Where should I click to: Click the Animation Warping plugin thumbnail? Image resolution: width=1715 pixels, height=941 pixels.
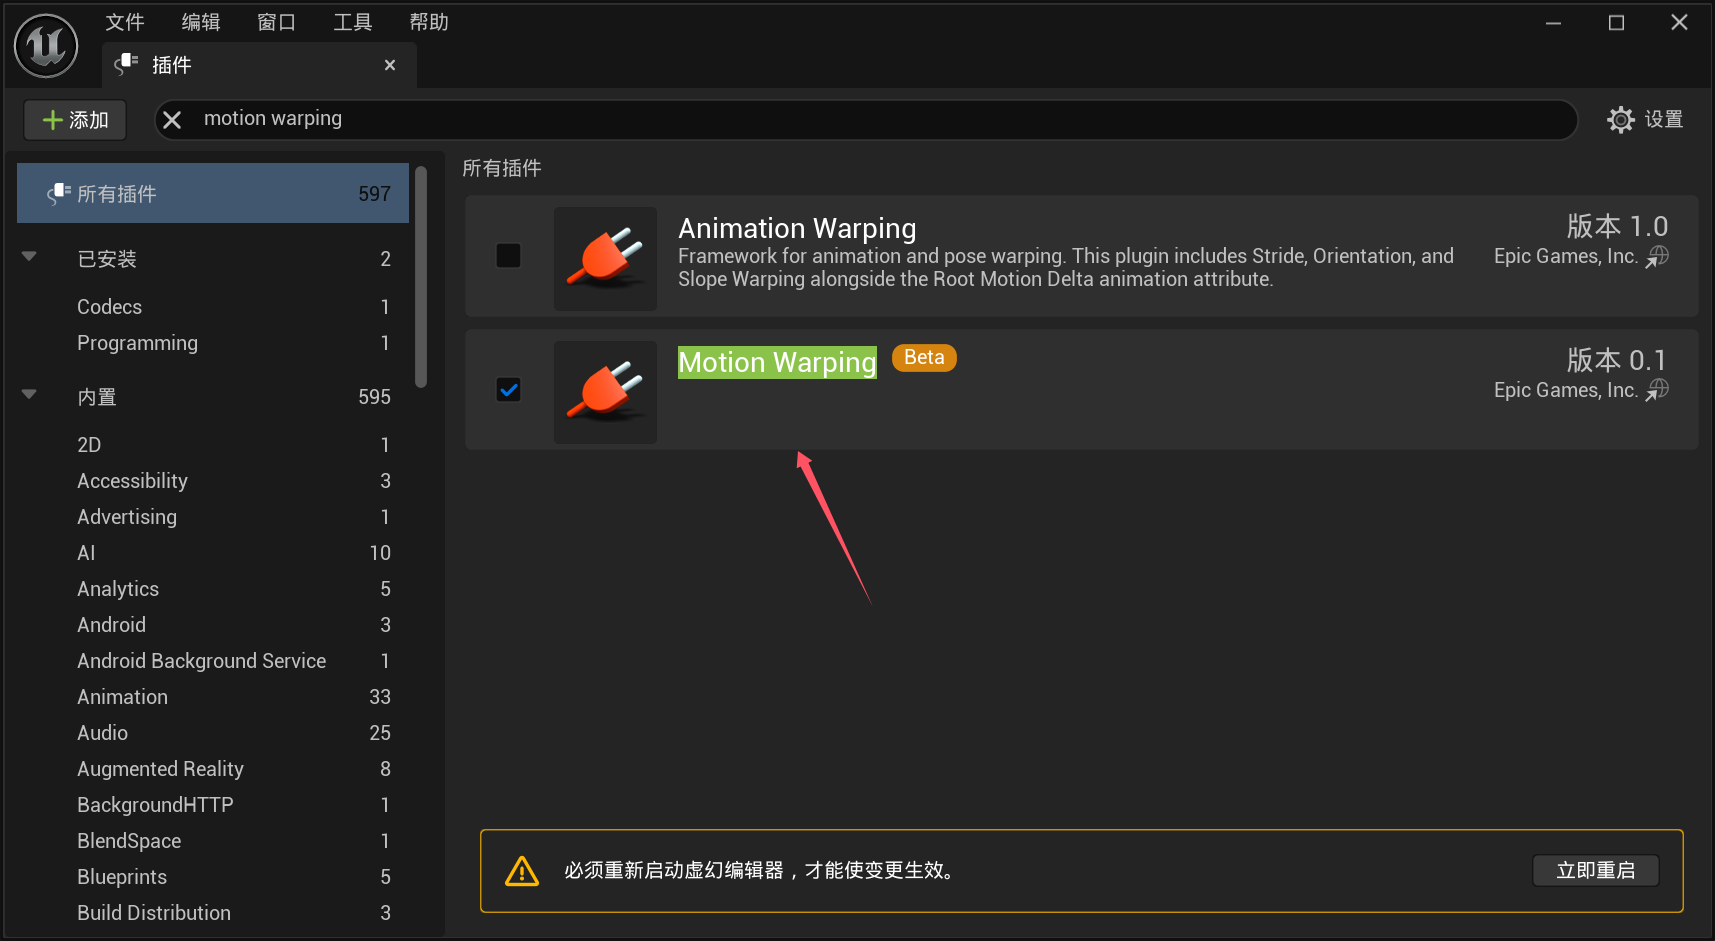606,258
